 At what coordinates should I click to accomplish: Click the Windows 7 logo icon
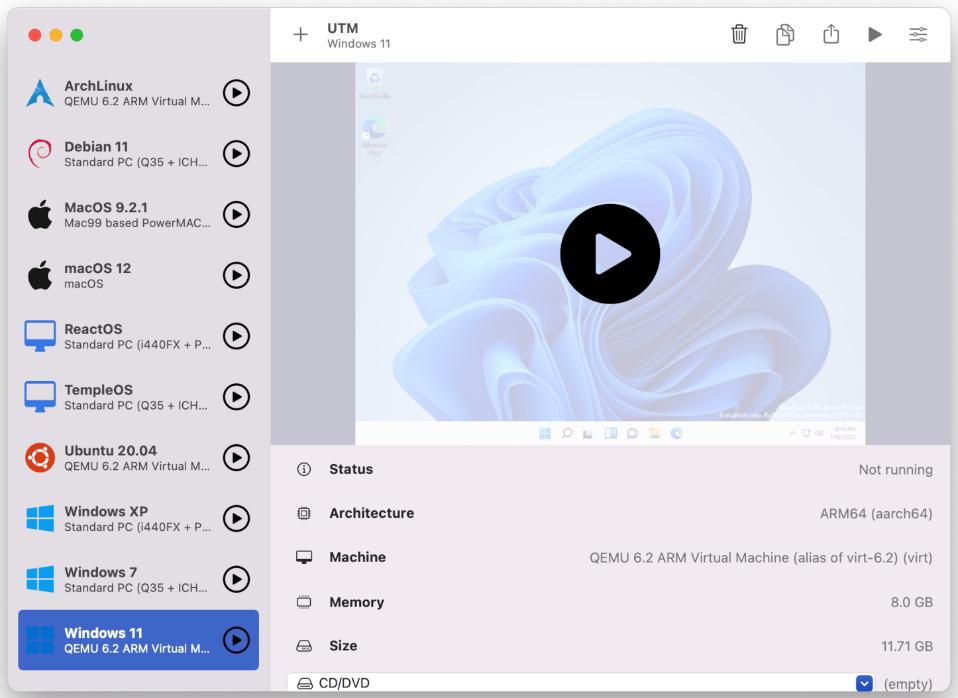pyautogui.click(x=40, y=579)
